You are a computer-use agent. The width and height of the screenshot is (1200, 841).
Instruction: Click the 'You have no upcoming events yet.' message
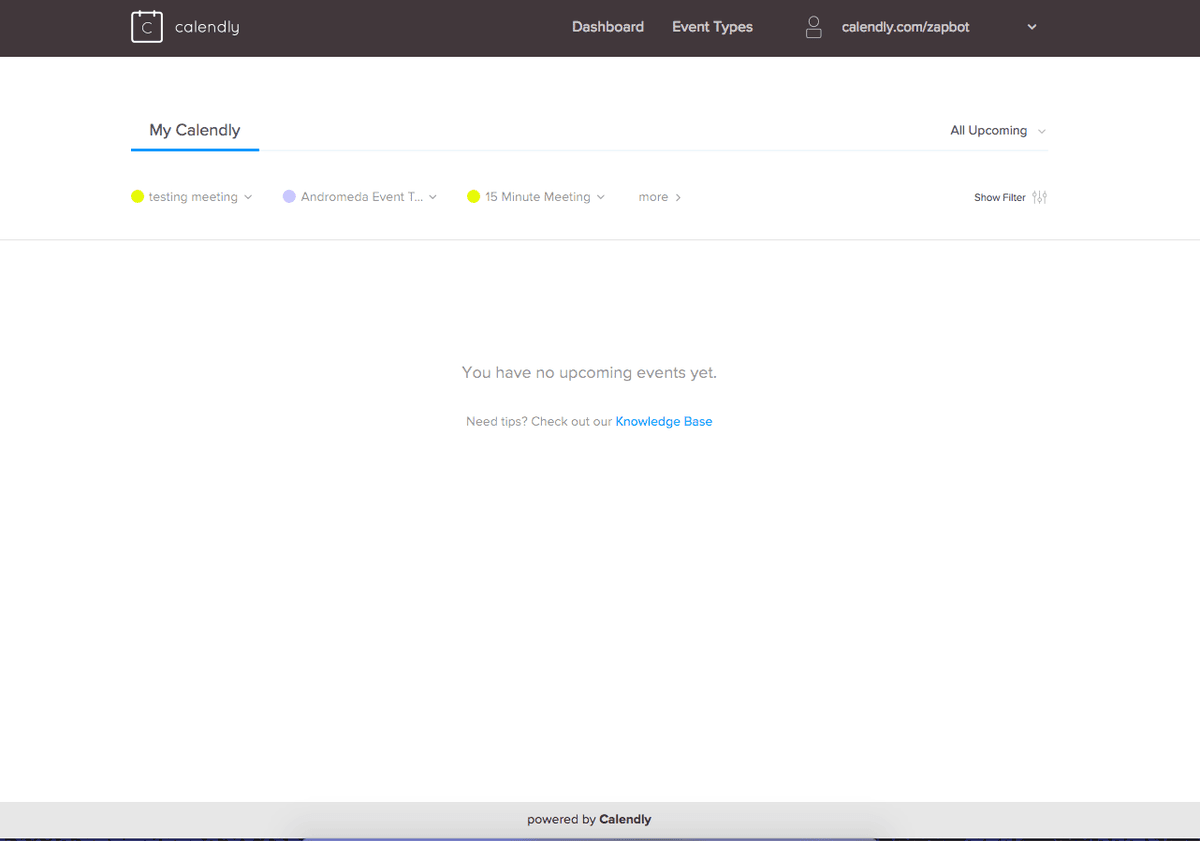click(x=589, y=372)
